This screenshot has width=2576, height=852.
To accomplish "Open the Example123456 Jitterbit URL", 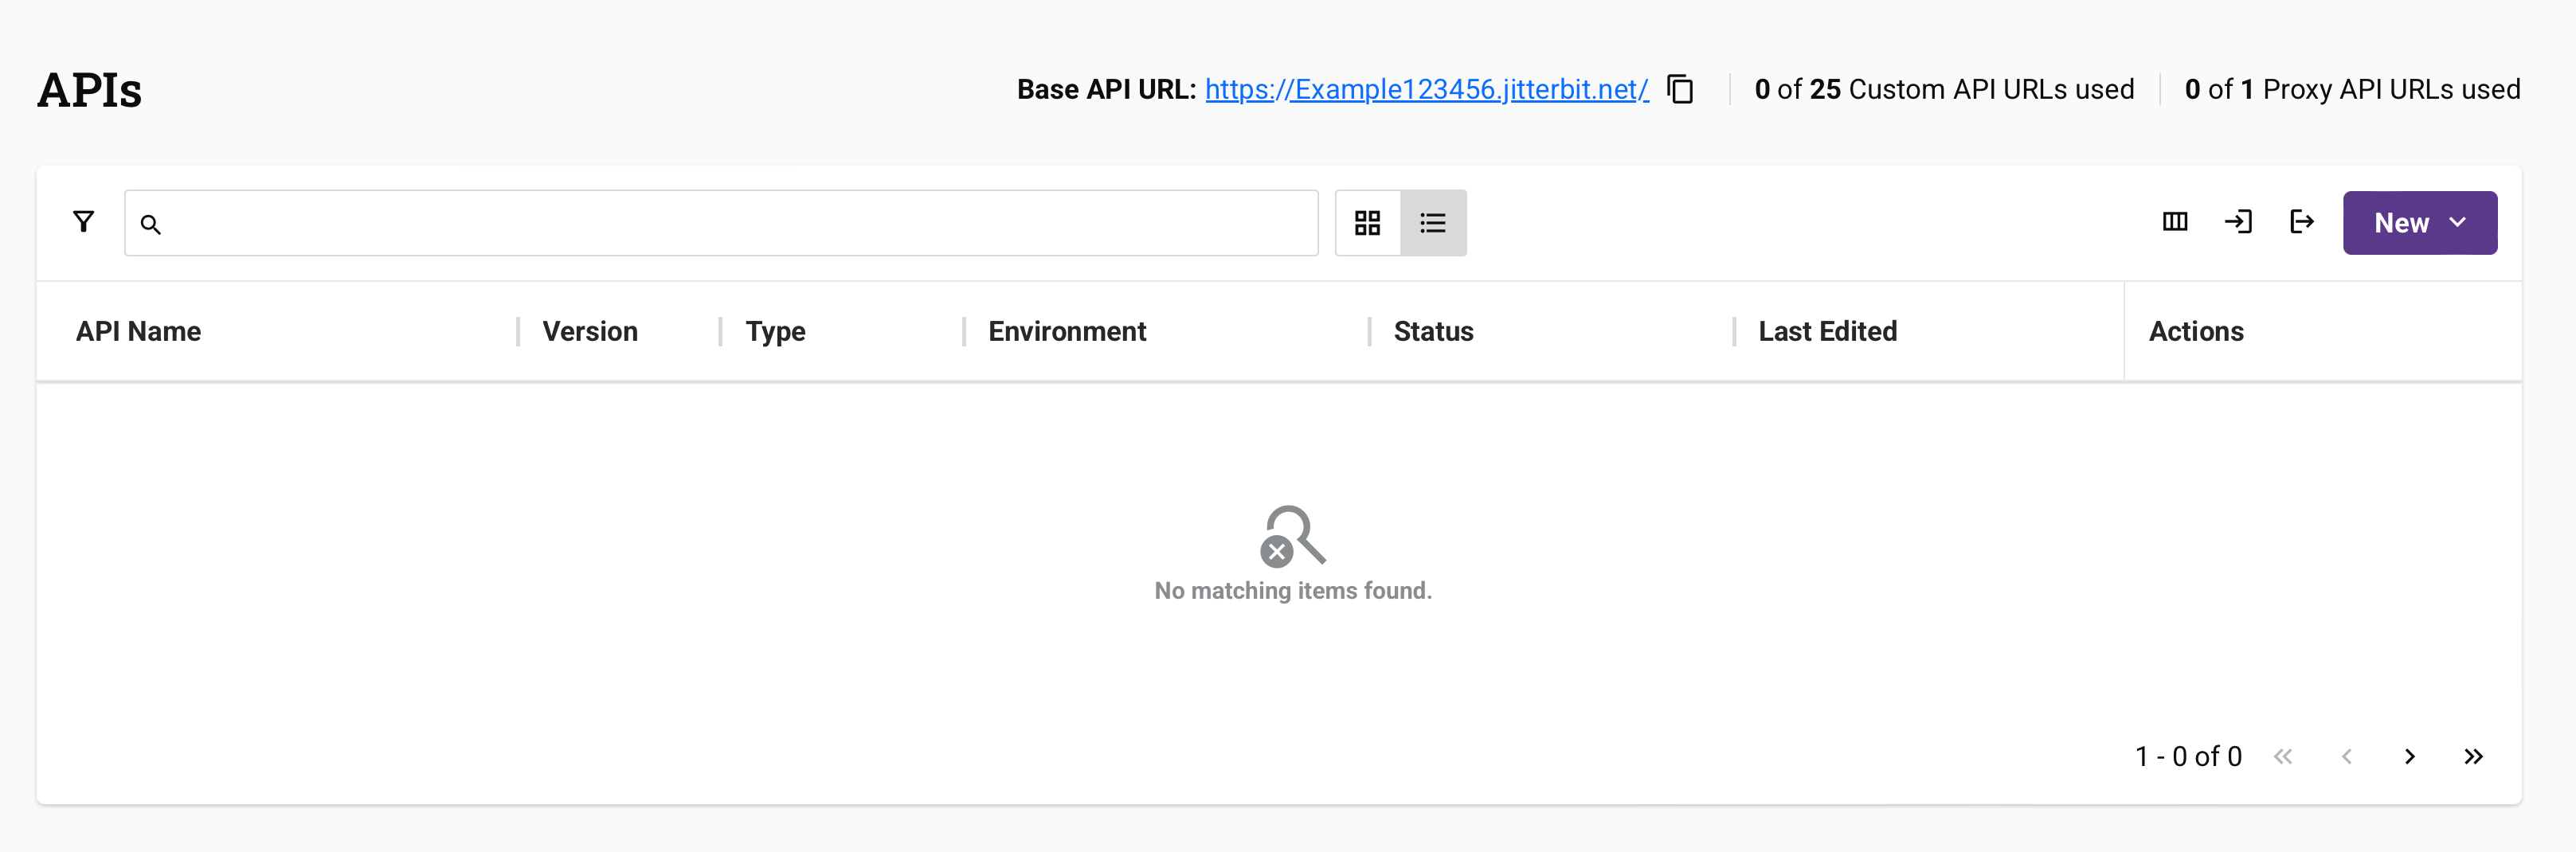I will click(1426, 89).
